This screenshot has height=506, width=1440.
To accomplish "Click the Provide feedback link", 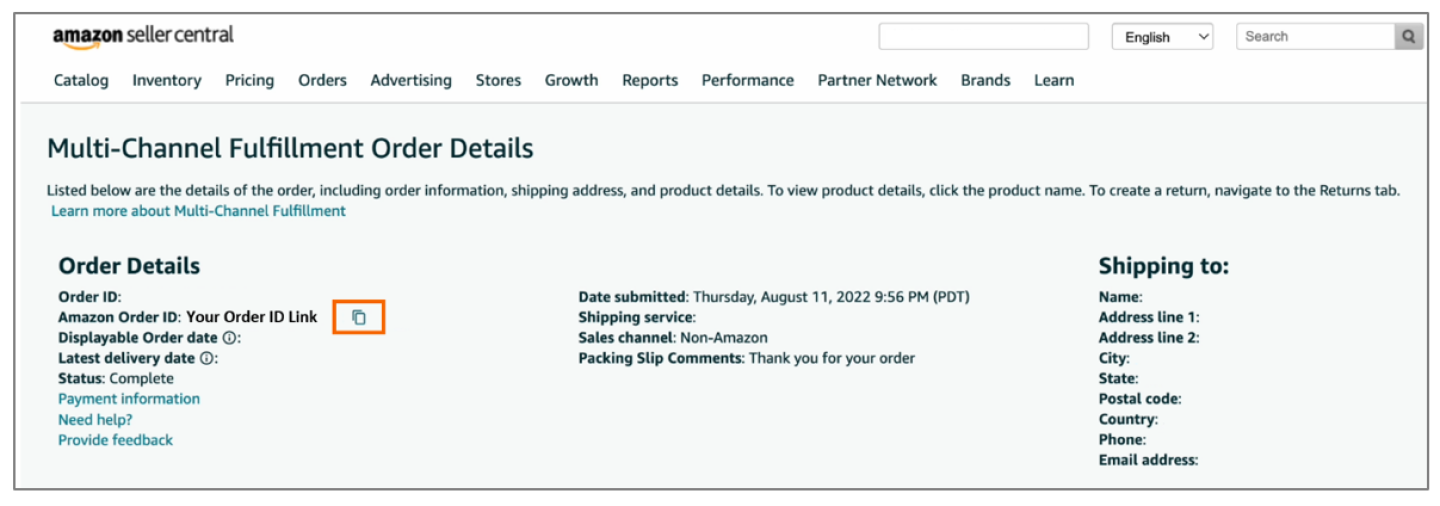I will [x=115, y=440].
